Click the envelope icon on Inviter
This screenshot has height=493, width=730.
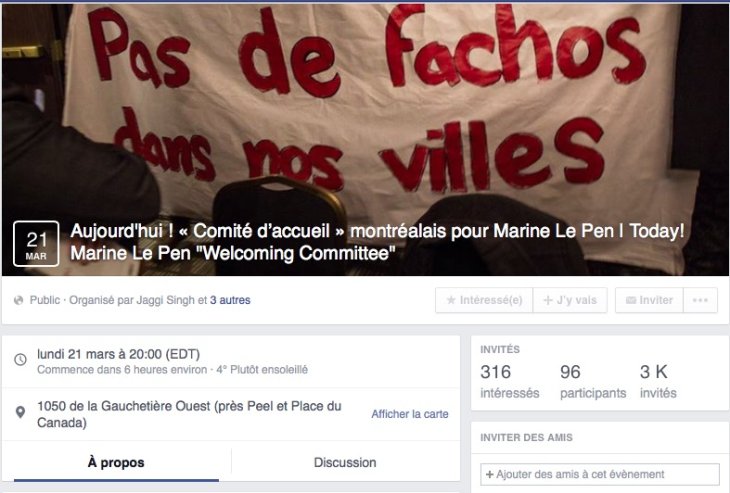click(x=631, y=300)
